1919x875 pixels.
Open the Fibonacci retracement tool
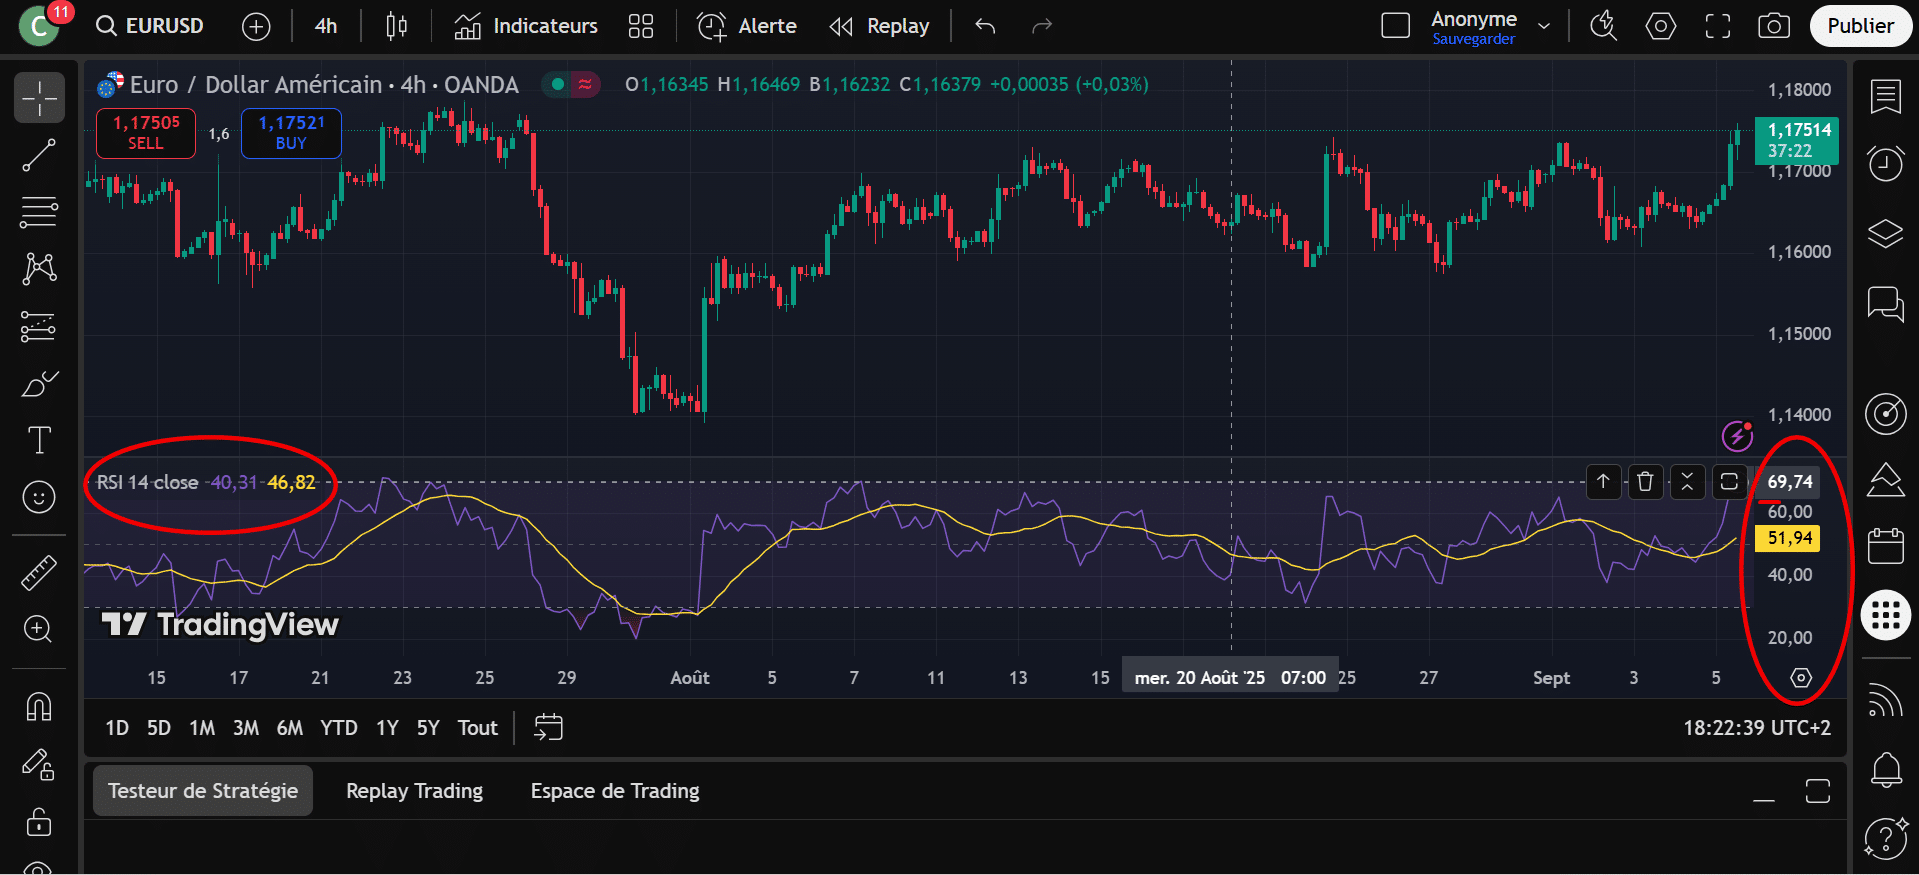[x=39, y=212]
